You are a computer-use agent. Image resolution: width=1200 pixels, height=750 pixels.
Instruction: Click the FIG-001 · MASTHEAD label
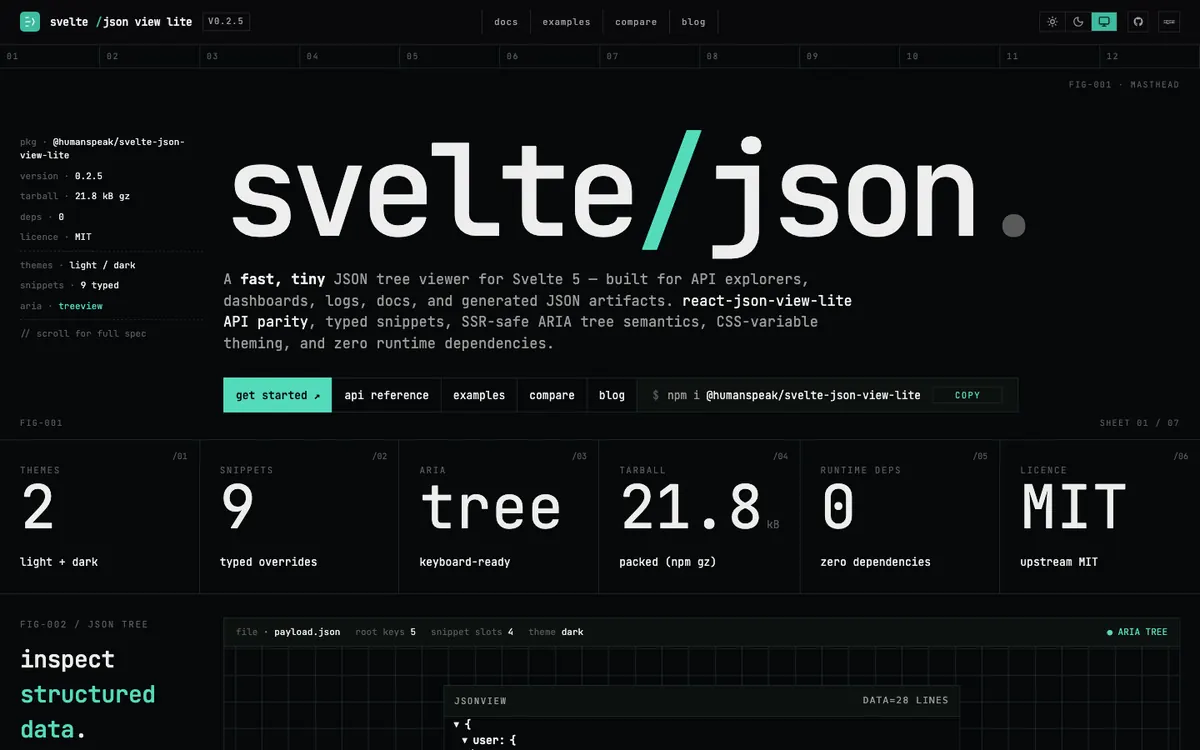coord(1124,85)
